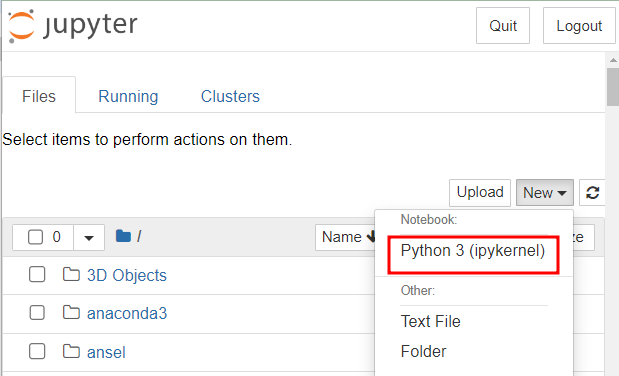Click the ansel folder icon
The image size is (619, 376).
(71, 351)
